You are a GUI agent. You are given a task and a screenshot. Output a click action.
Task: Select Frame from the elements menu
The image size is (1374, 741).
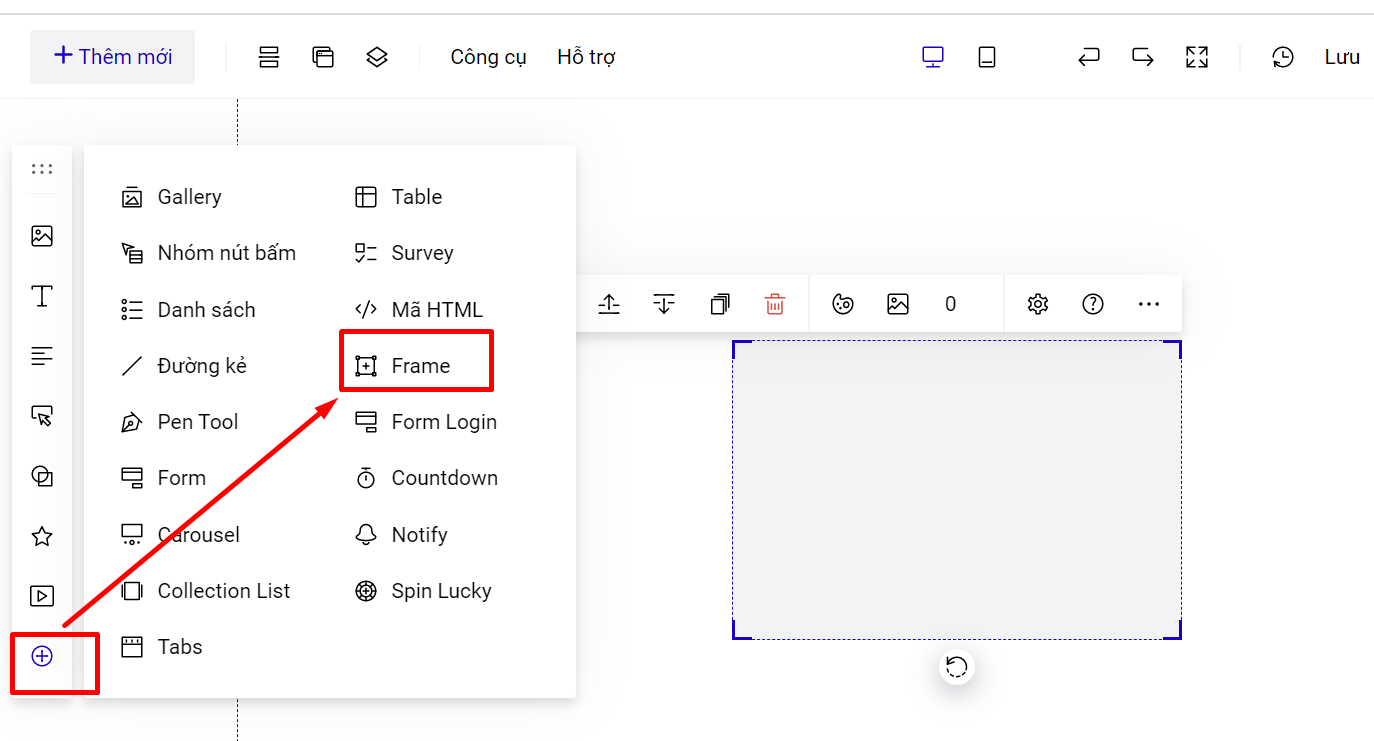click(x=418, y=366)
